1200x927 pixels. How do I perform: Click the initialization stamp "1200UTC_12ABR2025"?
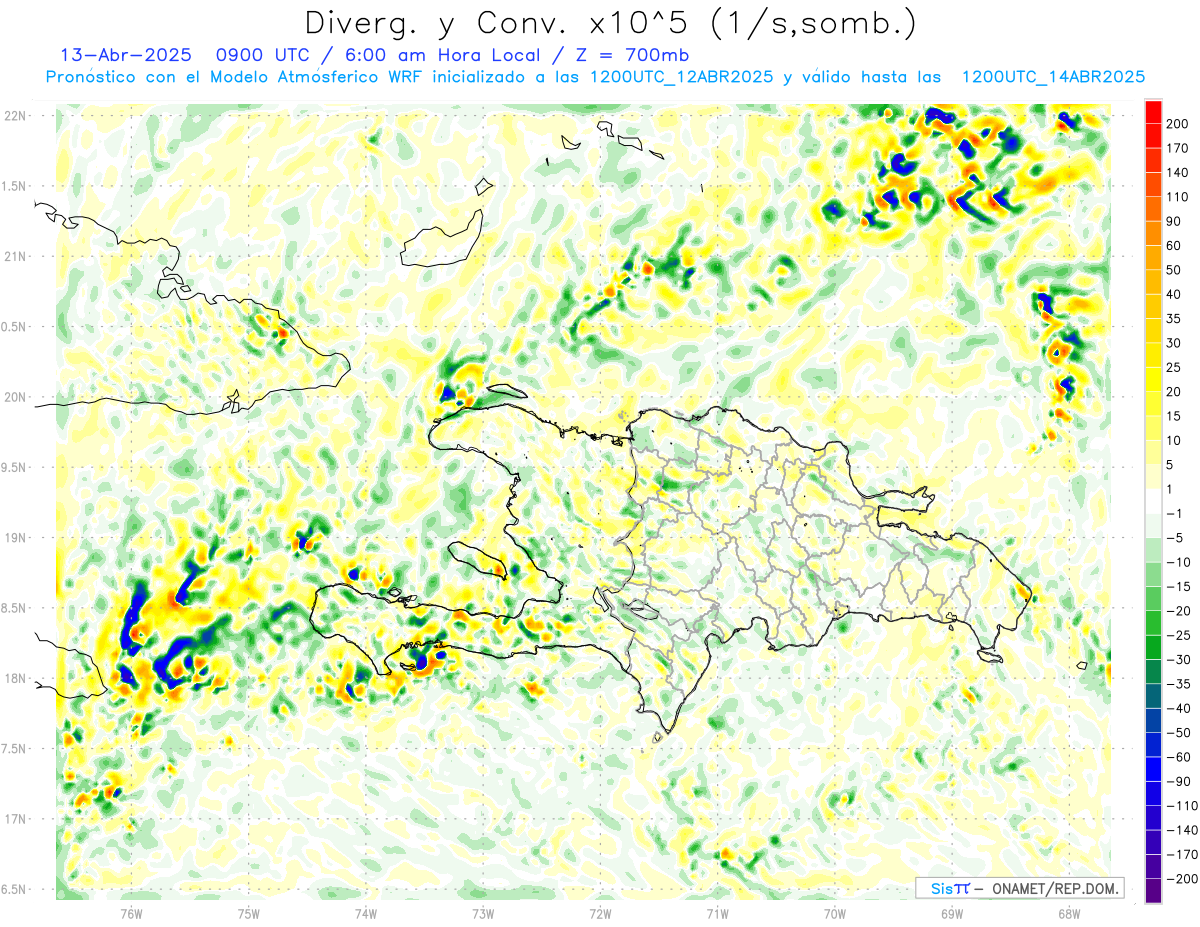[x=681, y=77]
